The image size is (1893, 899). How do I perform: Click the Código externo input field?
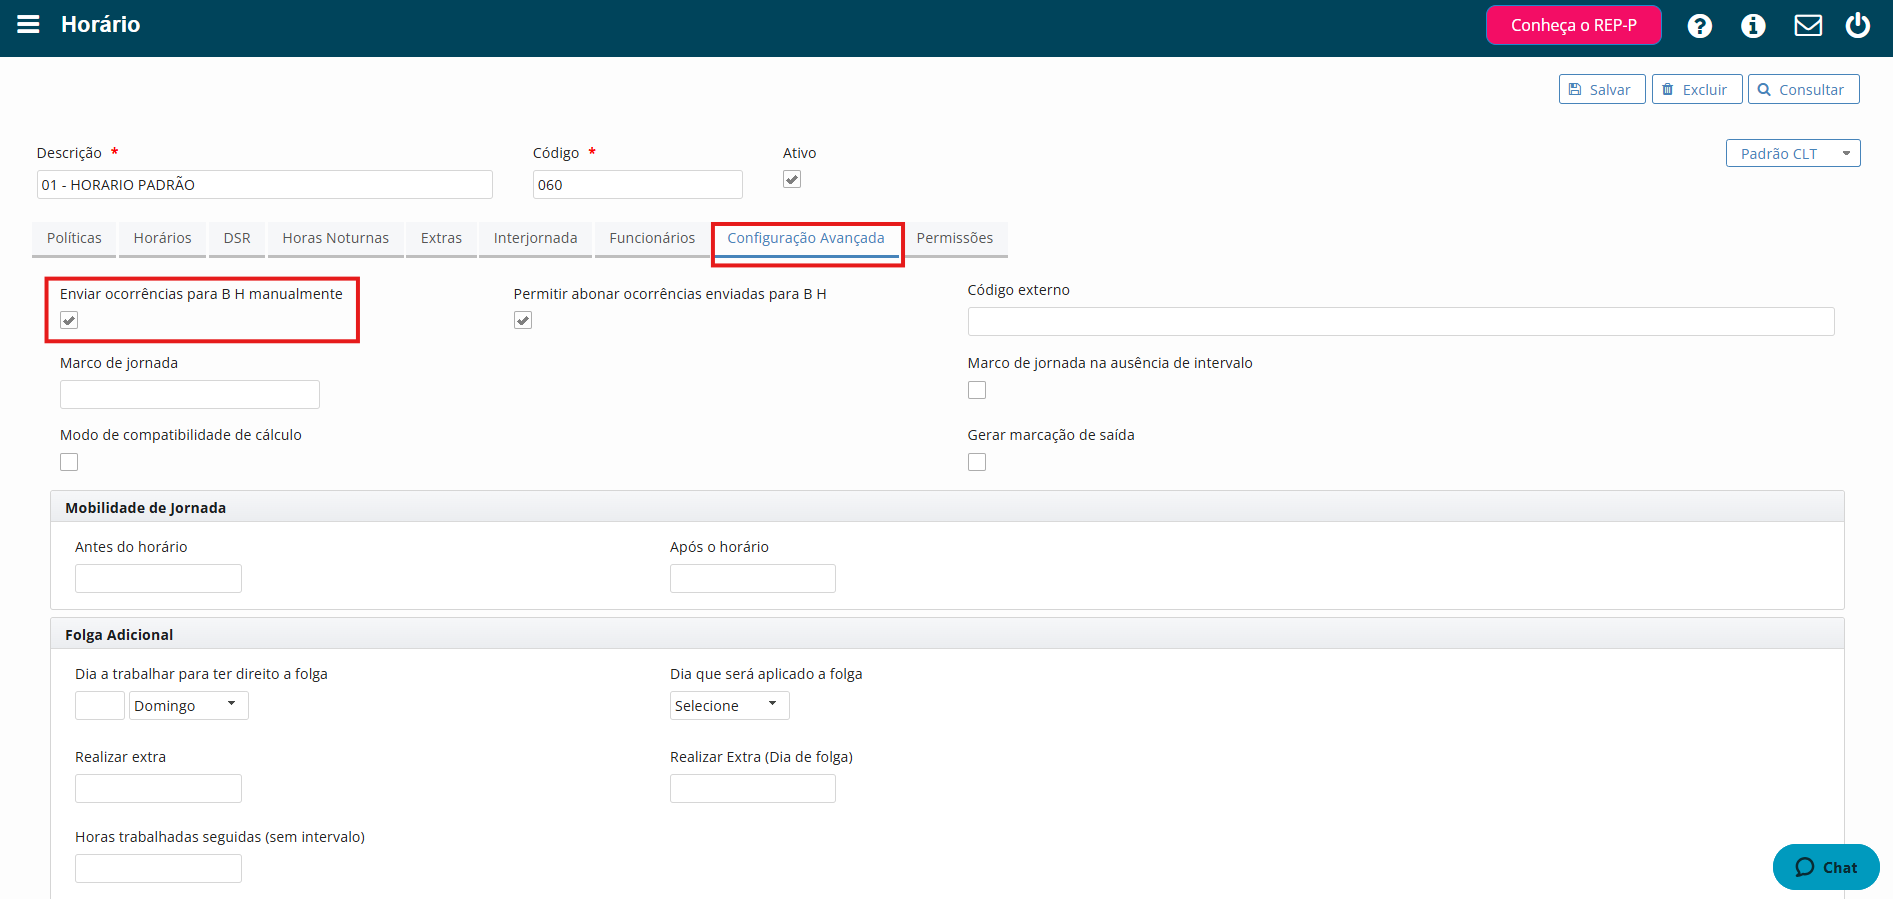point(1401,321)
